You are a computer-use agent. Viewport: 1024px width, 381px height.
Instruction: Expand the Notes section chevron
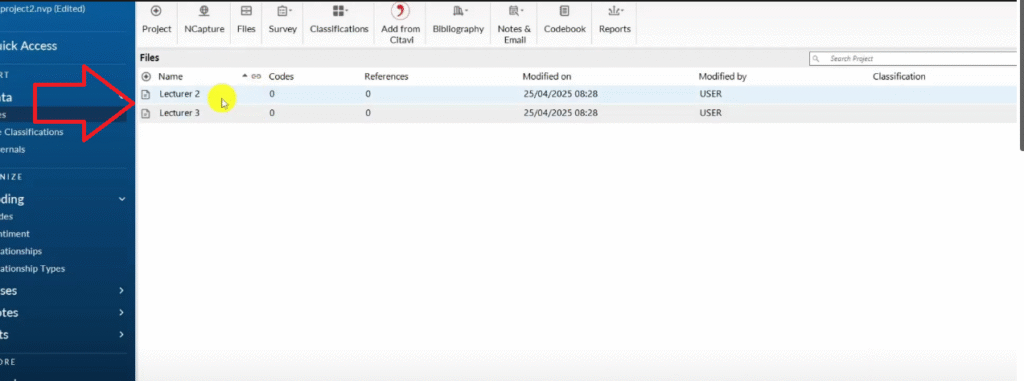coord(122,313)
